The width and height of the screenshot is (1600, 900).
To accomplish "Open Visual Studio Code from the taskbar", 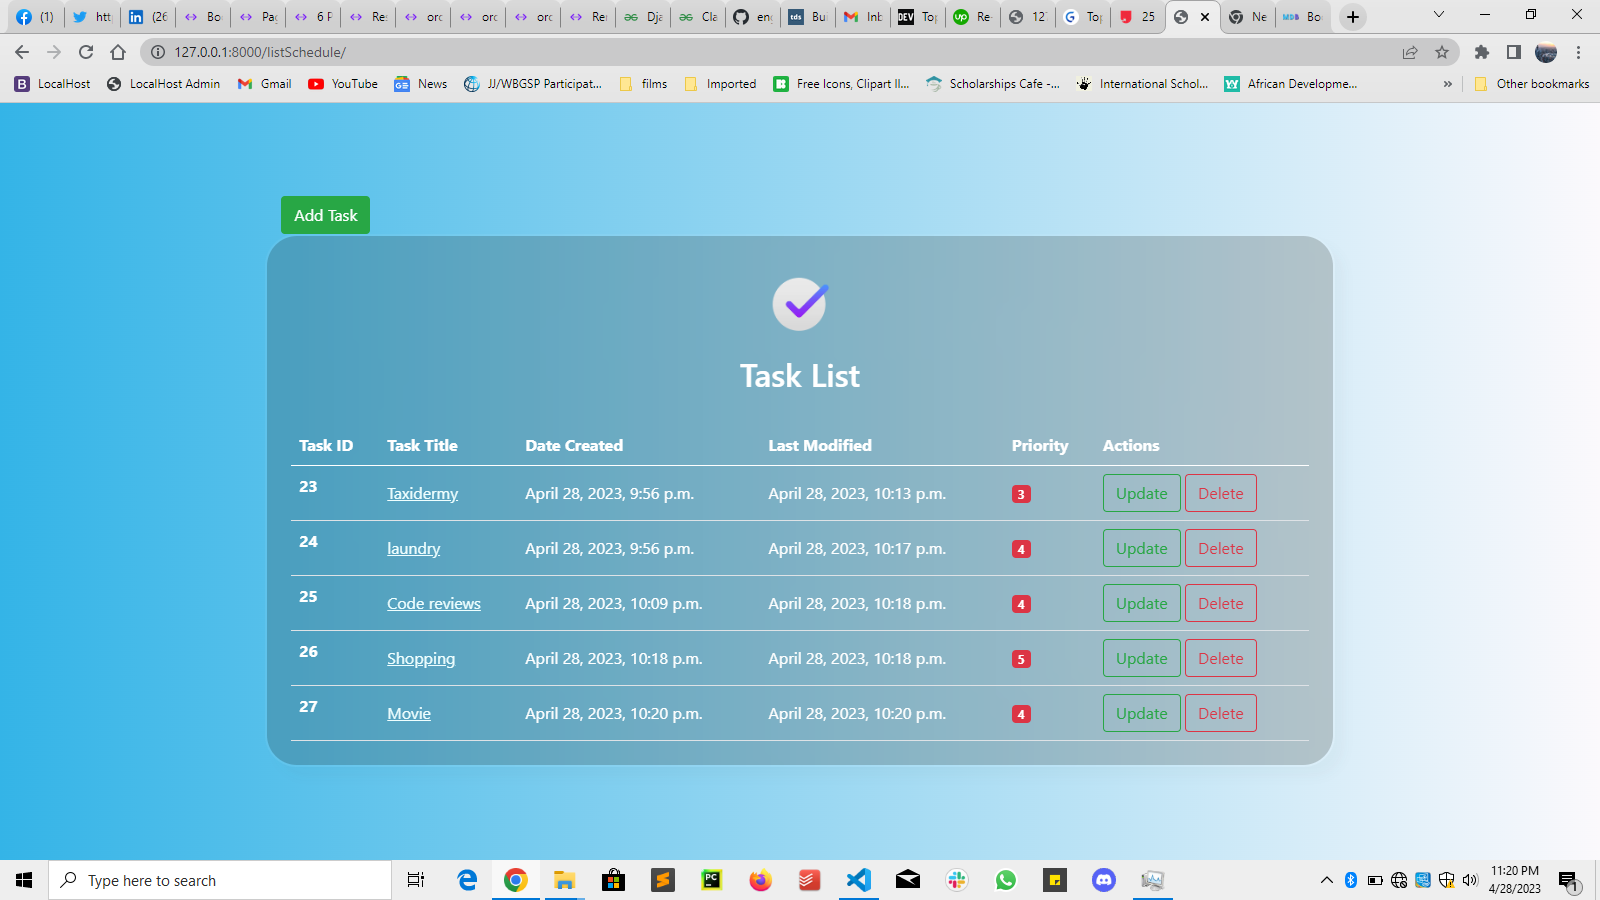I will 859,880.
